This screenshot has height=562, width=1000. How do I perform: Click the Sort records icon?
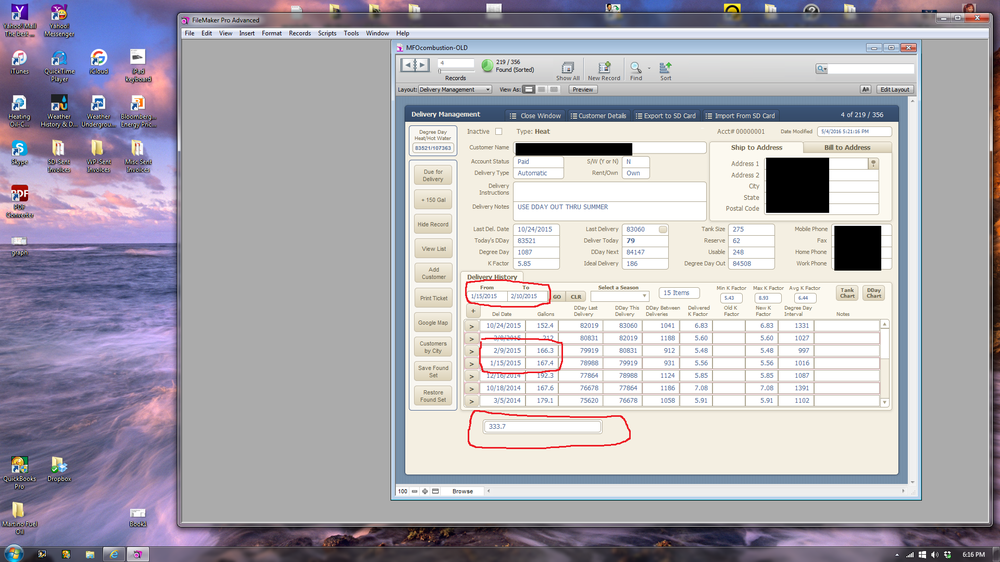pos(665,68)
